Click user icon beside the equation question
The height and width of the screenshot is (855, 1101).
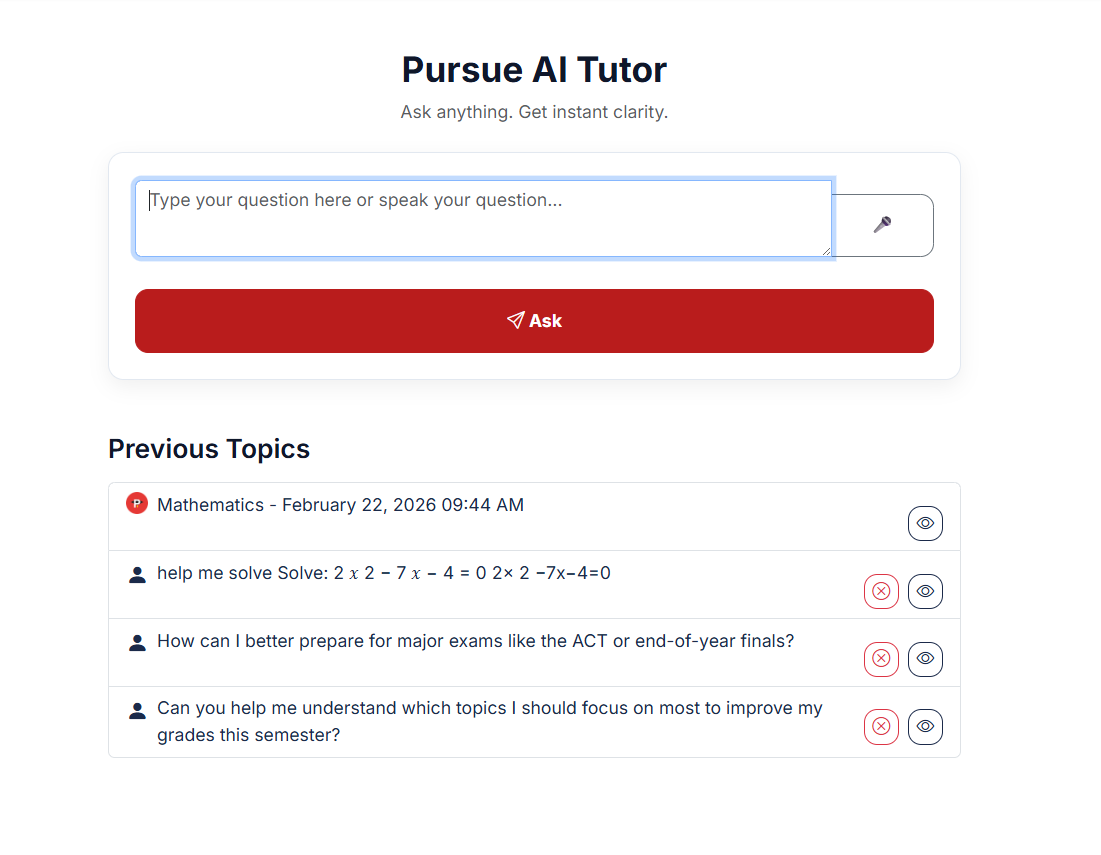[x=138, y=575]
